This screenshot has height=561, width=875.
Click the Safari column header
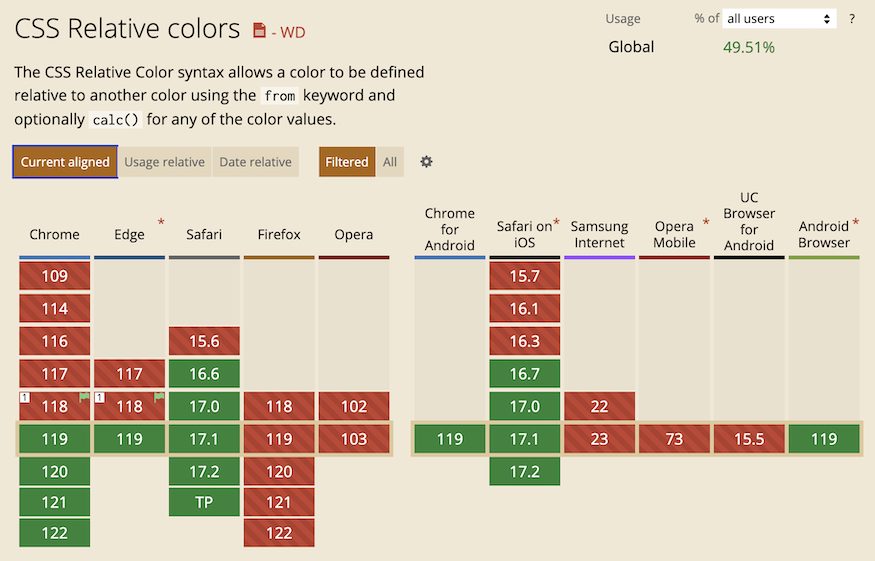(204, 234)
